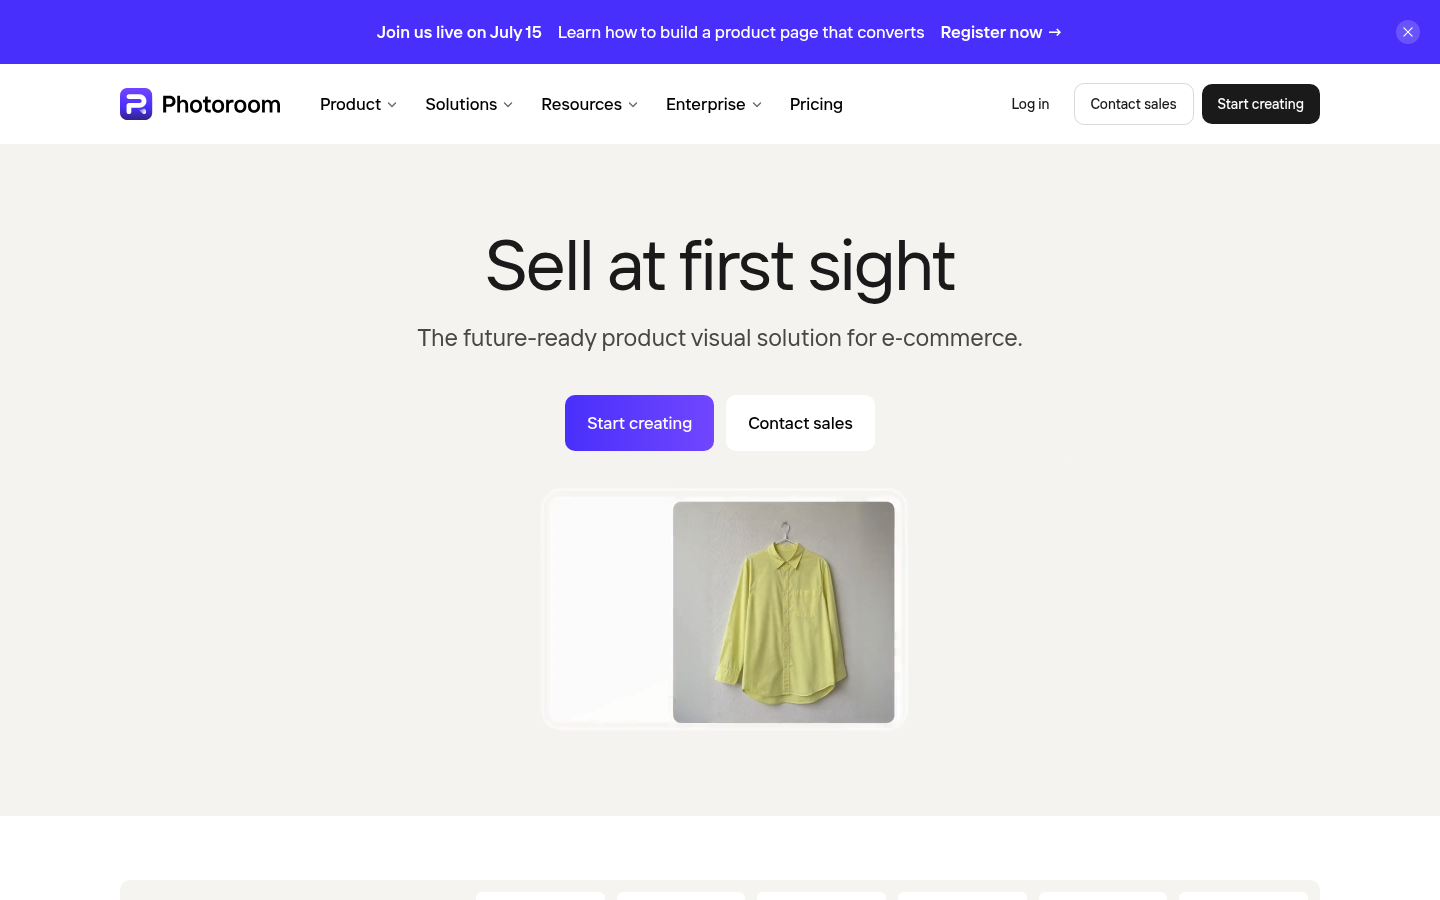Click the Product menu label
The width and height of the screenshot is (1440, 900).
pyautogui.click(x=350, y=104)
